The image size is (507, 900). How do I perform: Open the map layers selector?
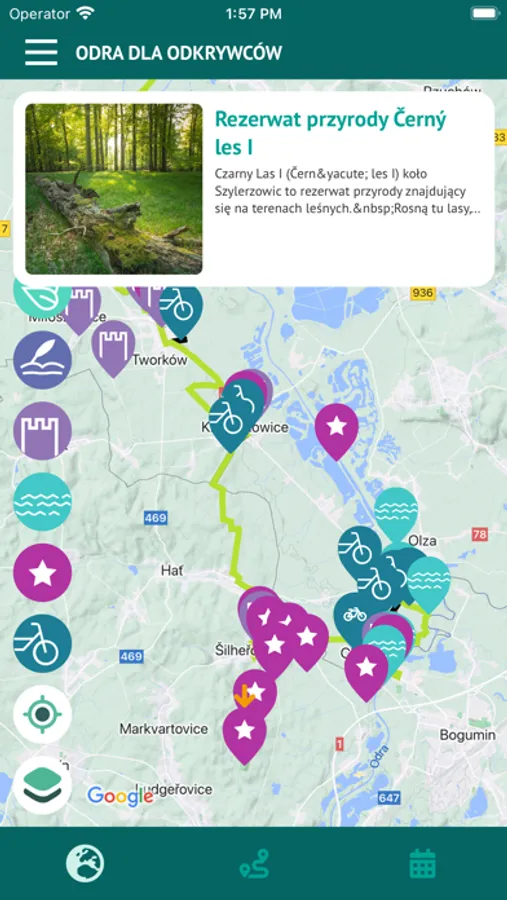pos(42,785)
